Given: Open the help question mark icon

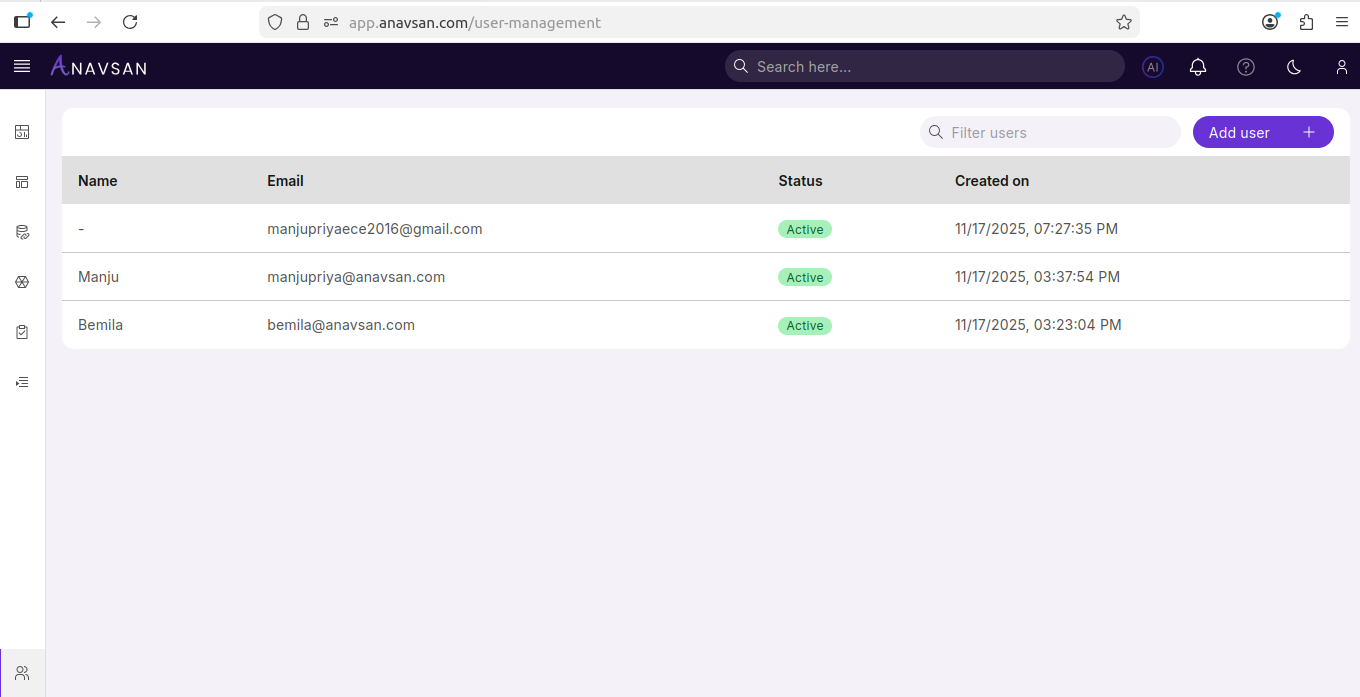Looking at the screenshot, I should 1245,67.
